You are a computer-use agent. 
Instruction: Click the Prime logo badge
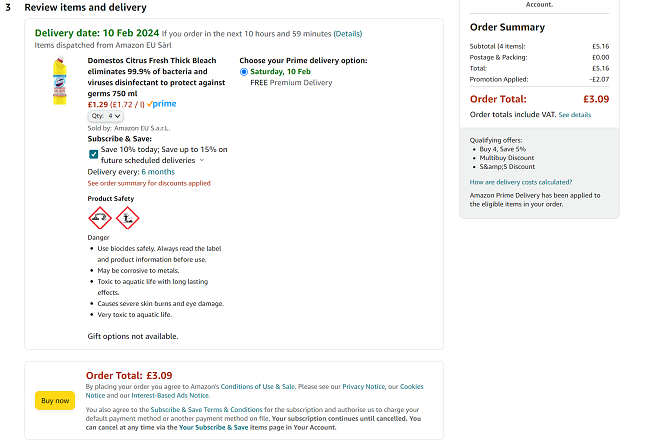[x=162, y=104]
